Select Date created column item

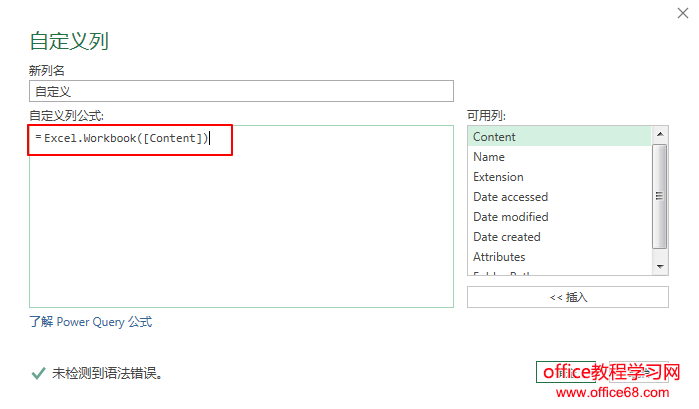tap(506, 237)
